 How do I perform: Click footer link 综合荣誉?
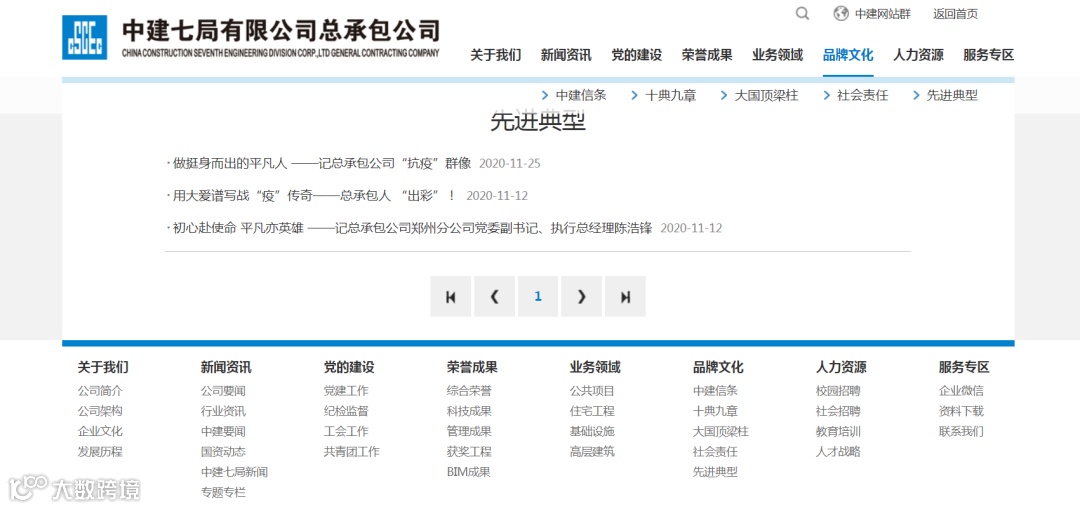pos(469,391)
